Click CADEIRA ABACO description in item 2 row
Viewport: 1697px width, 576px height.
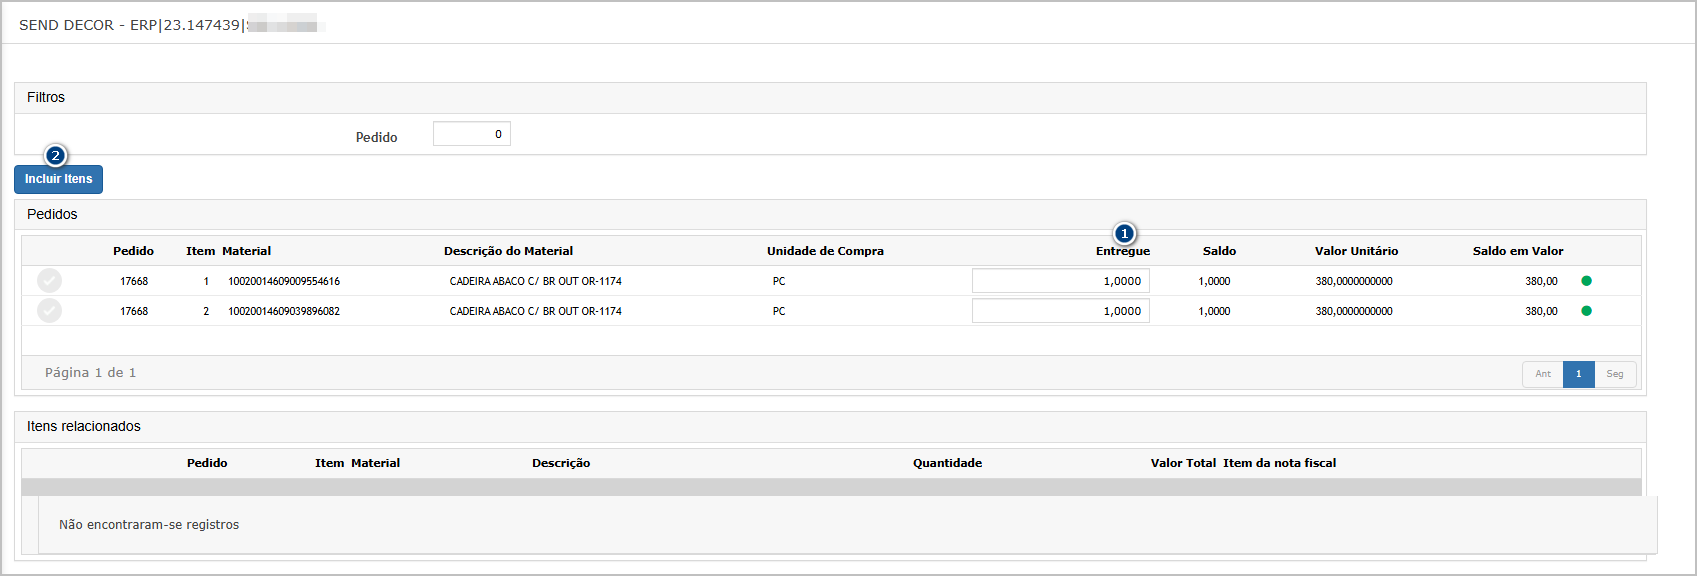pyautogui.click(x=535, y=311)
